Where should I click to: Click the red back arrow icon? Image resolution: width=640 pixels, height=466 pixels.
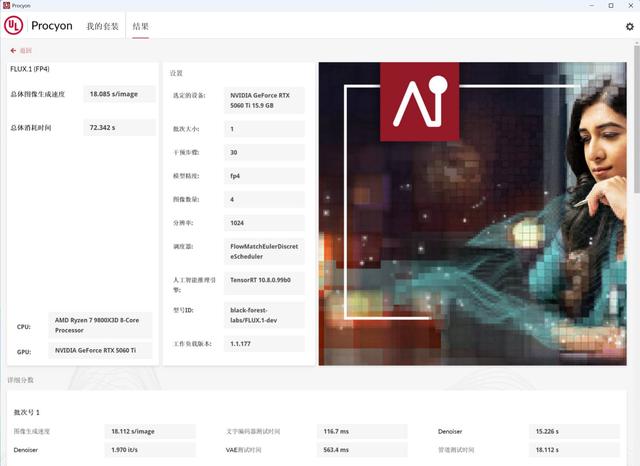(13, 51)
